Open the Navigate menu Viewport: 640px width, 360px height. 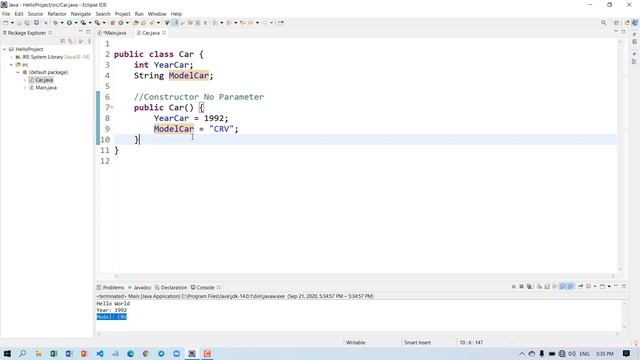(81, 14)
